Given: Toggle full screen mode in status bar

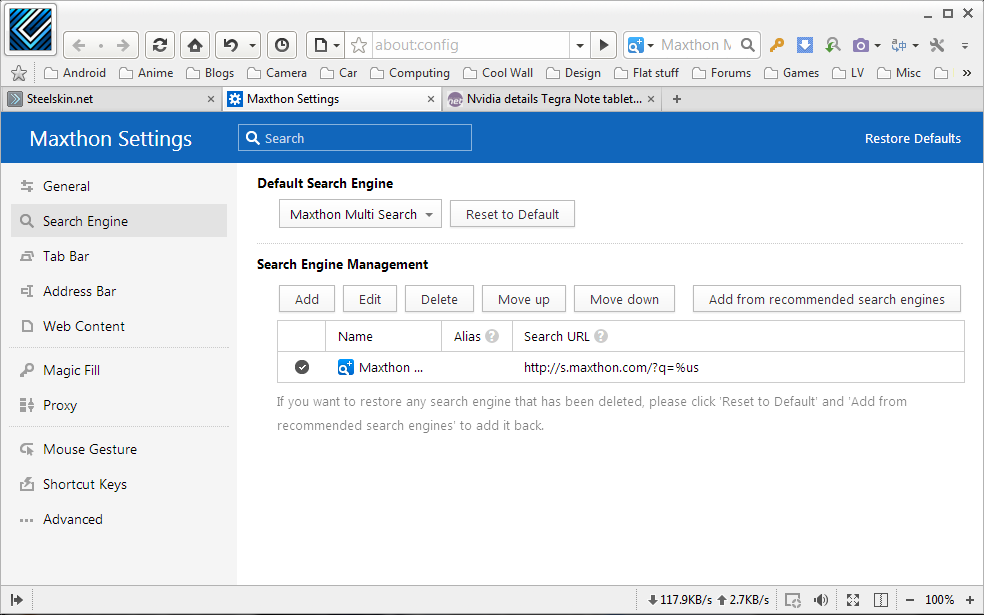Looking at the screenshot, I should [x=853, y=600].
